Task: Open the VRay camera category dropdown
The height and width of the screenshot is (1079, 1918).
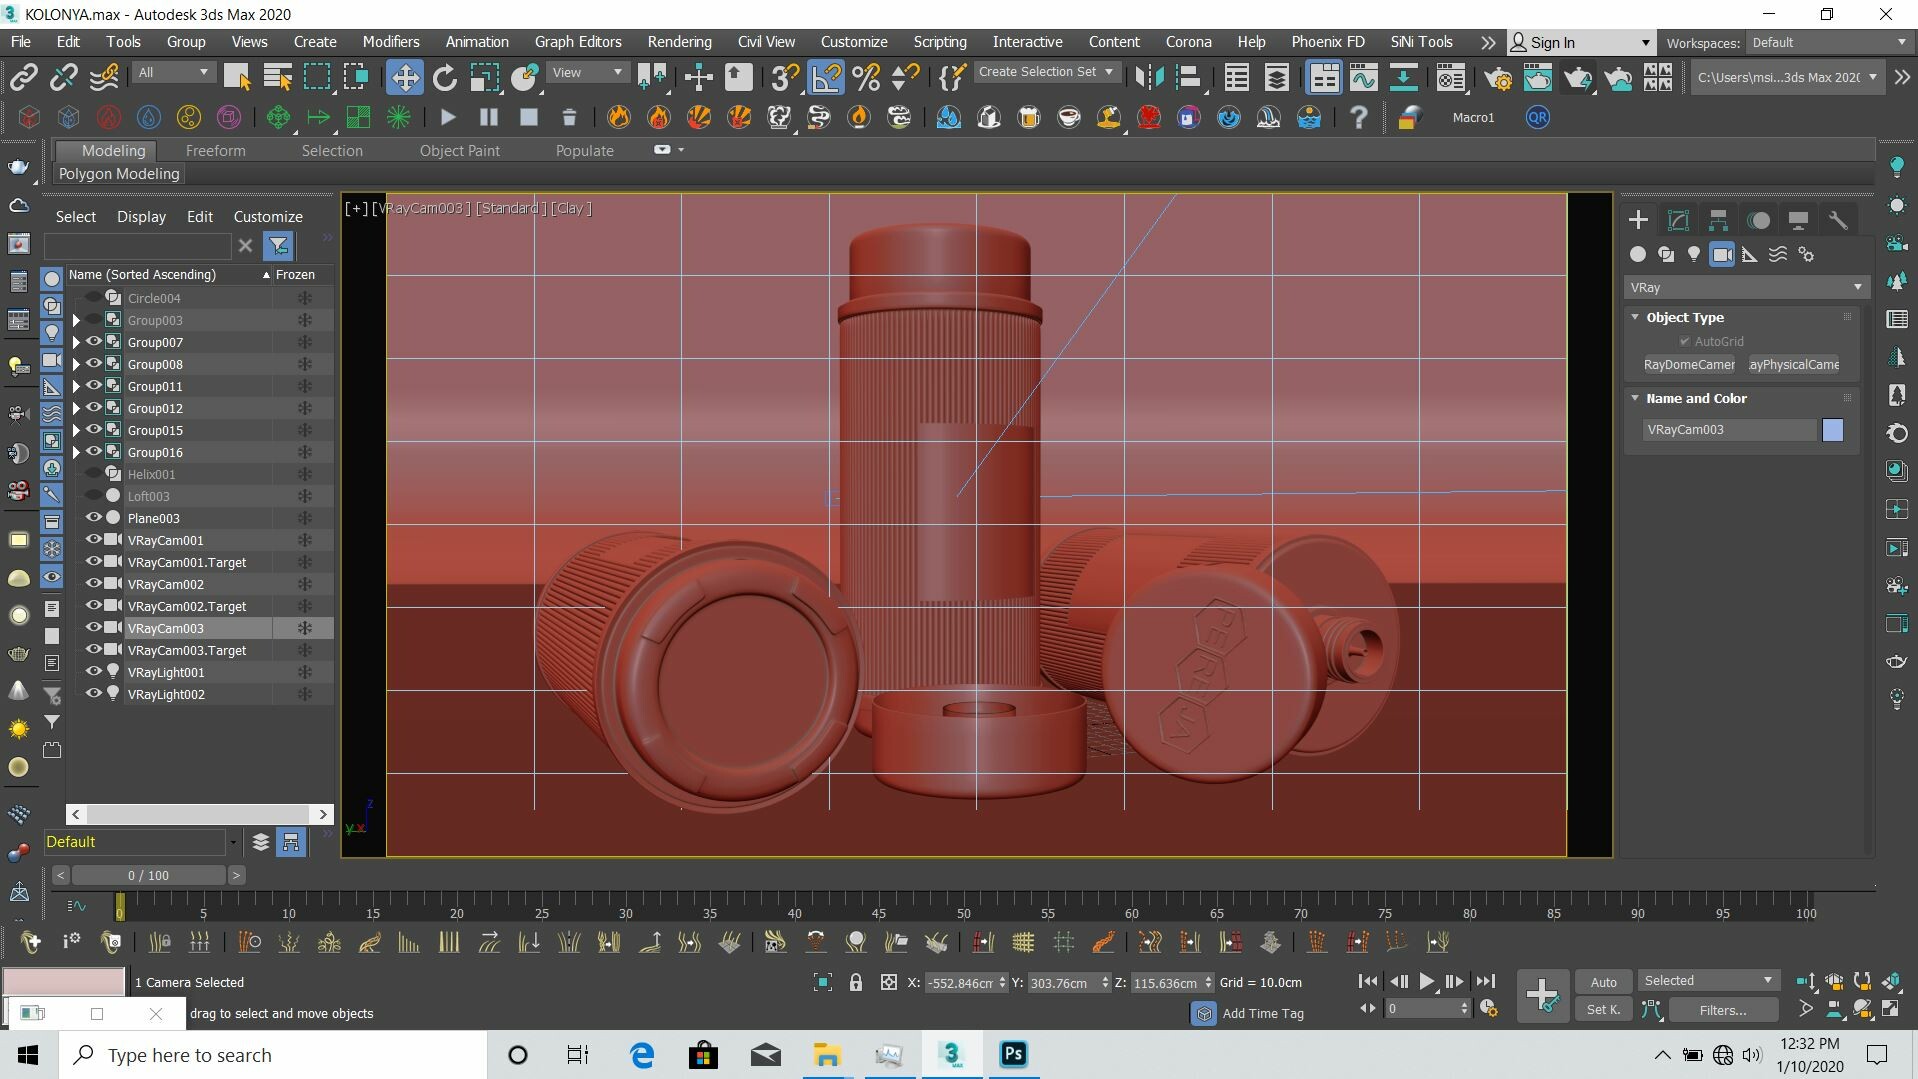Action: [x=1745, y=287]
